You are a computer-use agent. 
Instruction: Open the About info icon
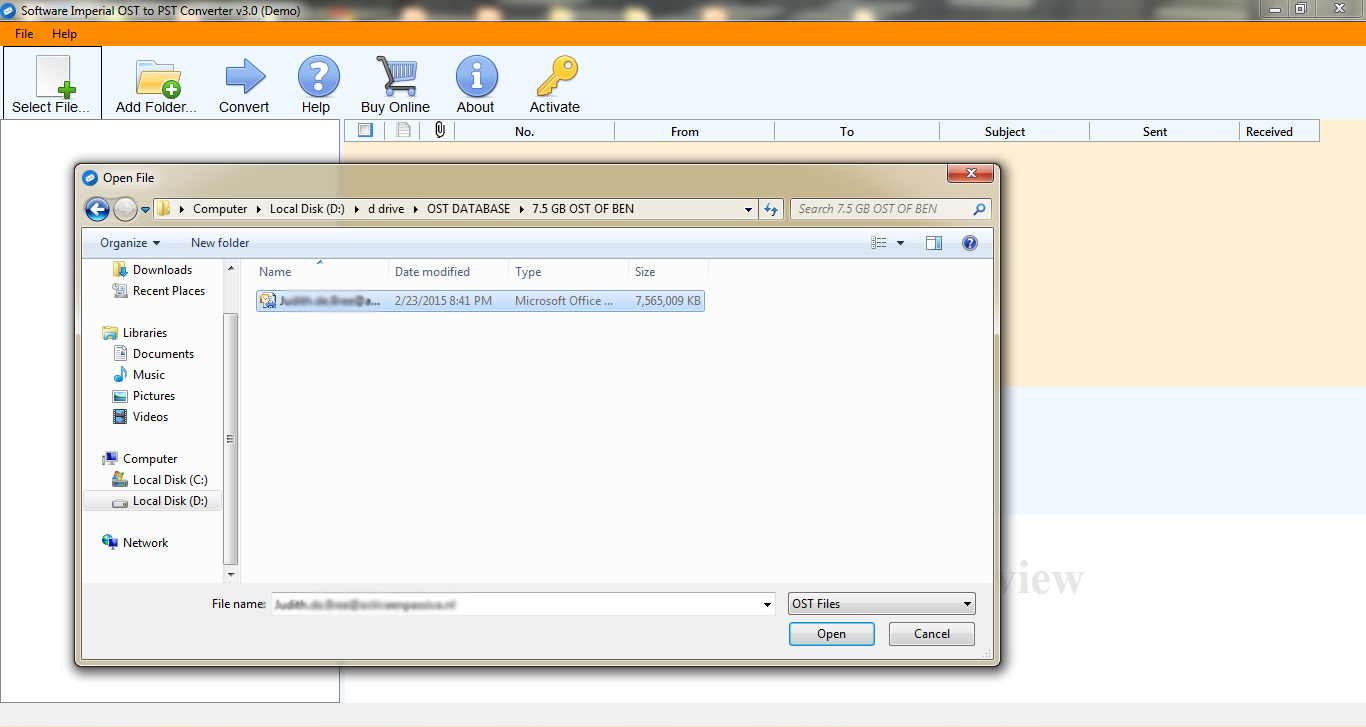[x=476, y=76]
